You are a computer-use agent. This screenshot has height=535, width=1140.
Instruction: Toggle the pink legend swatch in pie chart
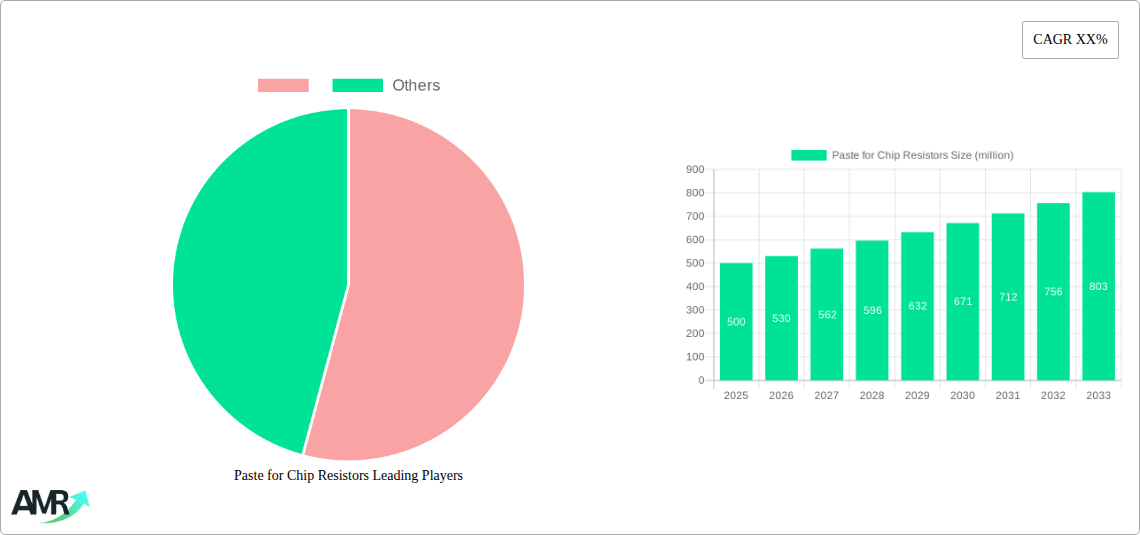(283, 86)
